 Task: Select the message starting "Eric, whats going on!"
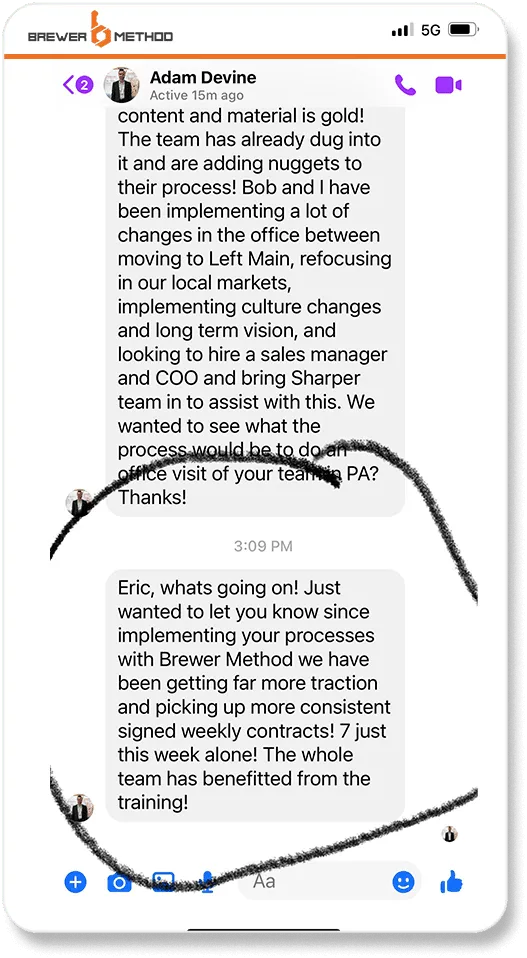point(255,695)
